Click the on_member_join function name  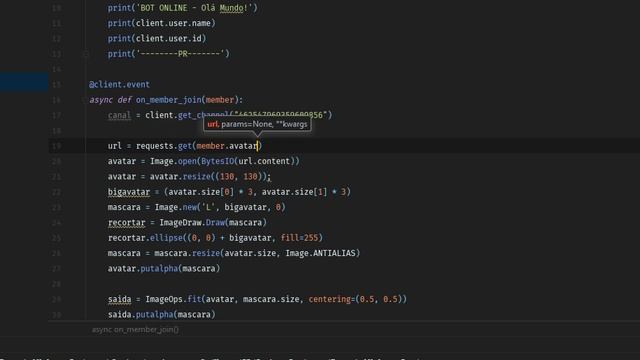(169, 100)
